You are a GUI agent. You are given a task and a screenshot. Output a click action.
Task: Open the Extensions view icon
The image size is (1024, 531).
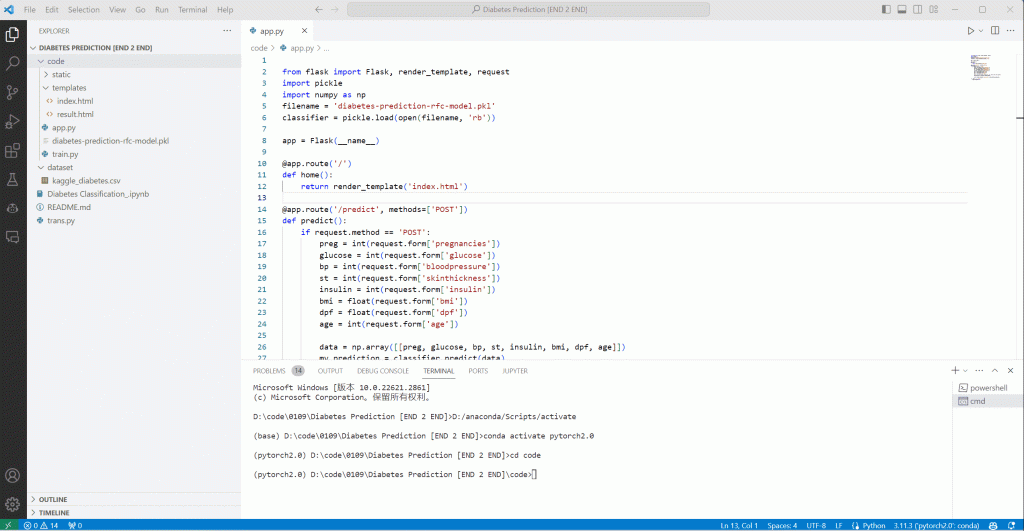tap(12, 151)
